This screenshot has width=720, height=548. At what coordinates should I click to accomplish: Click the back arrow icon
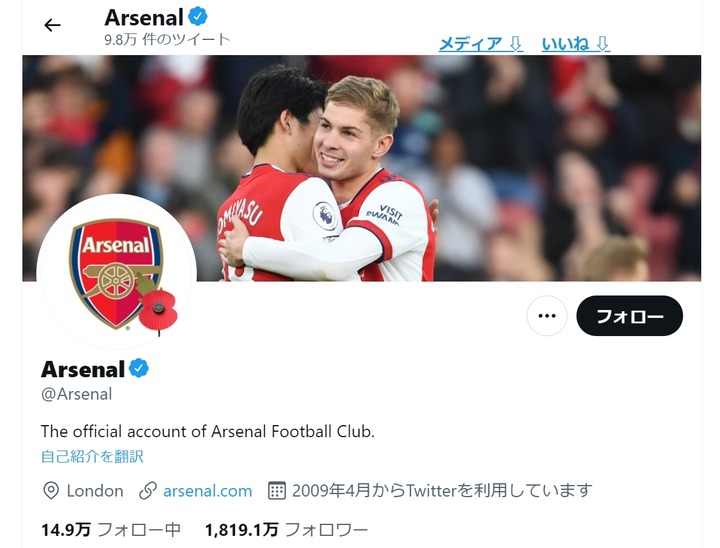point(53,25)
